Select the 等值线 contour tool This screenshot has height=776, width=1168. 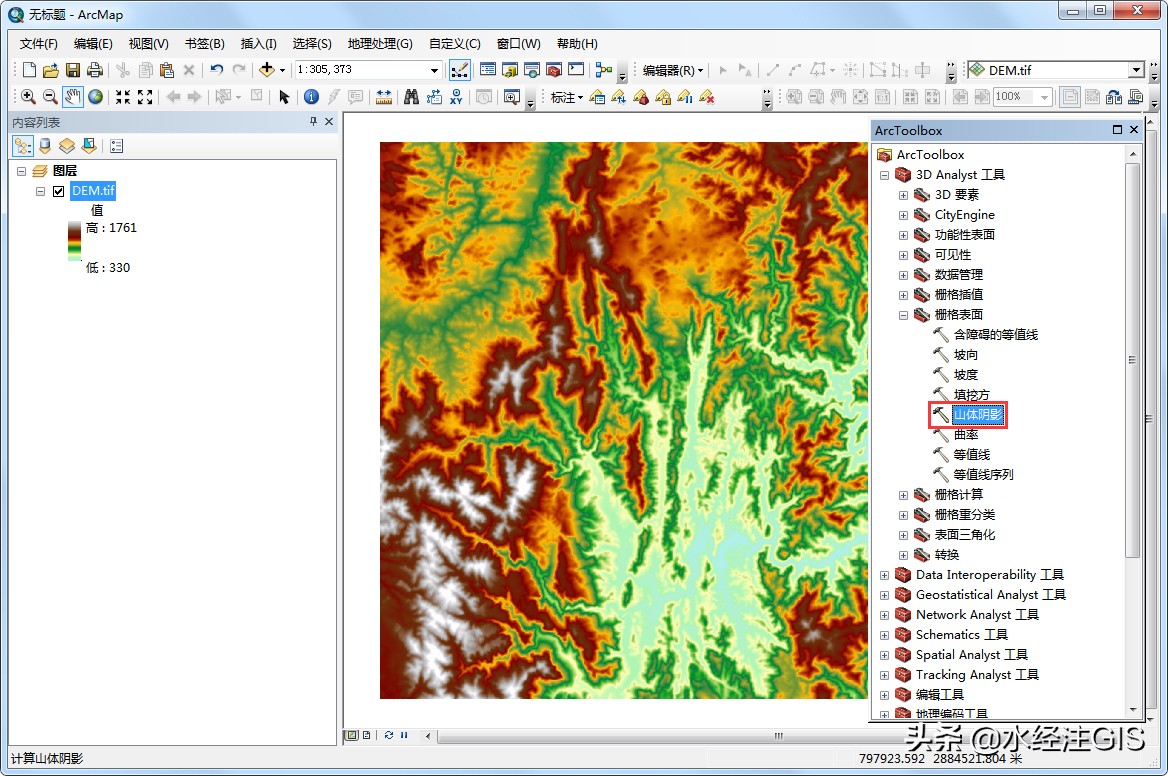click(971, 454)
